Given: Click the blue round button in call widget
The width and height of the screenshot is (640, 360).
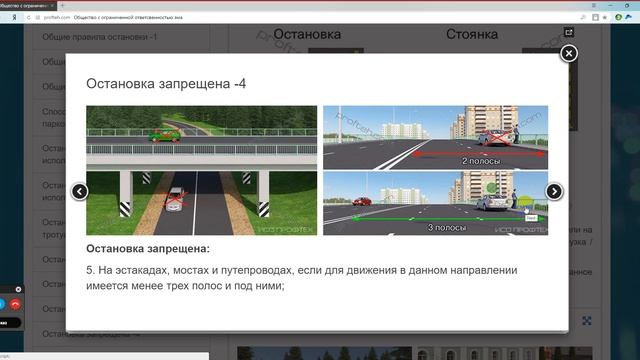Looking at the screenshot, I should pos(2,304).
